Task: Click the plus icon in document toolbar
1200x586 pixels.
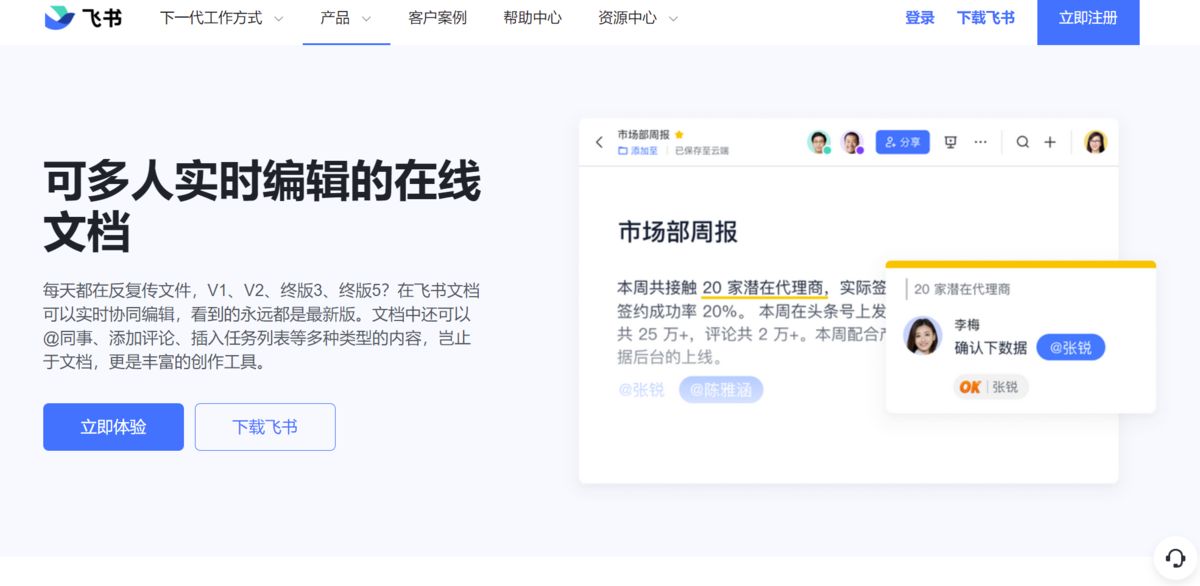Action: point(1050,142)
